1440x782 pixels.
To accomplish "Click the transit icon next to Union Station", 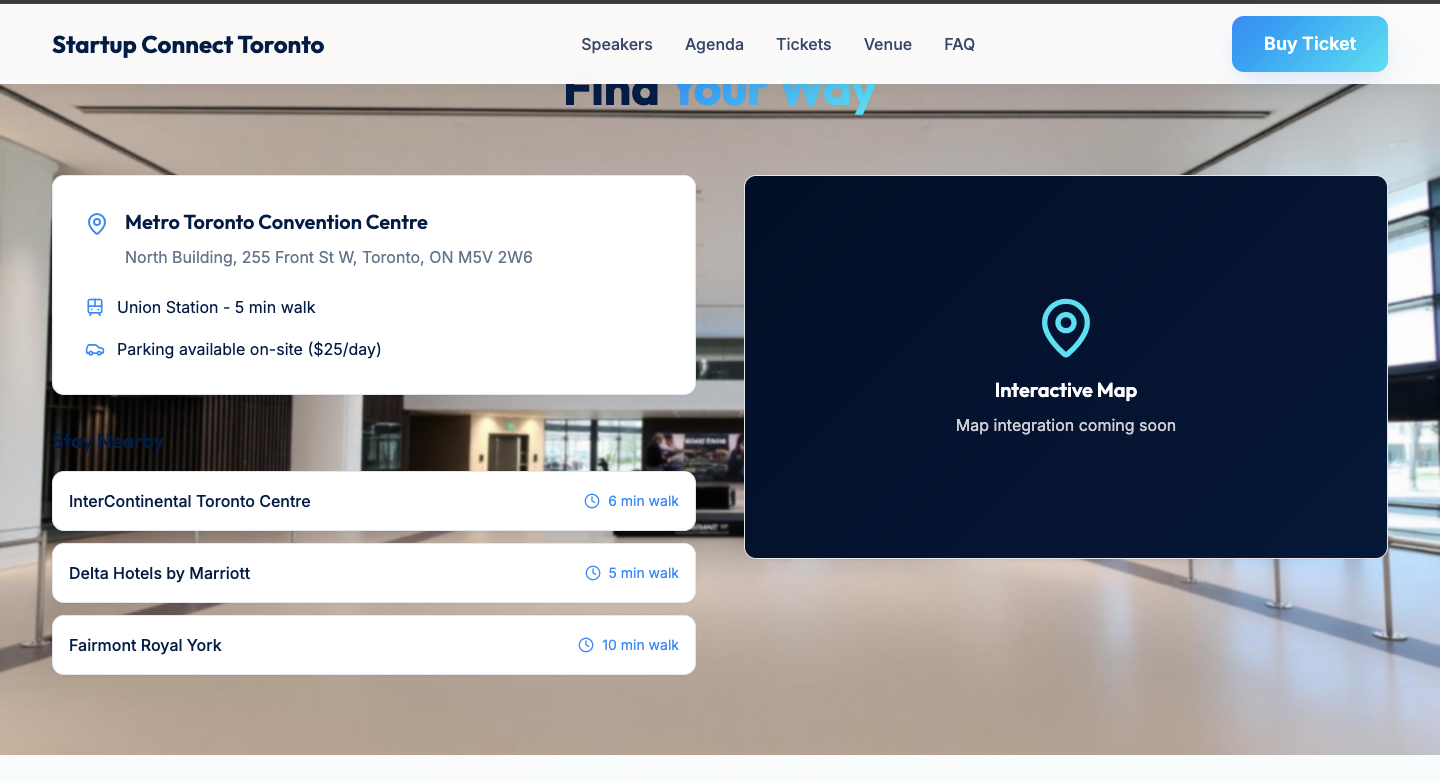I will tap(95, 307).
